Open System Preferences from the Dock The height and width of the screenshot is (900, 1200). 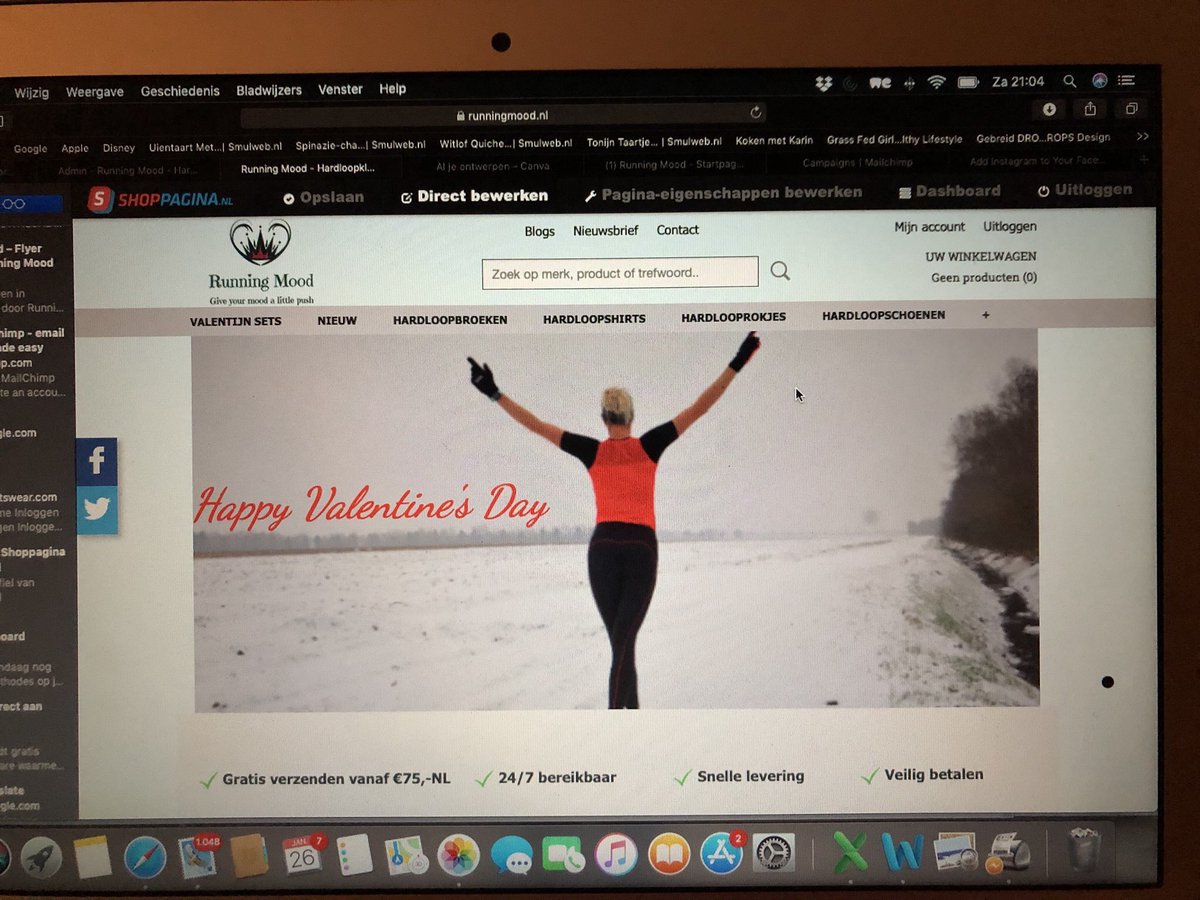tap(773, 855)
